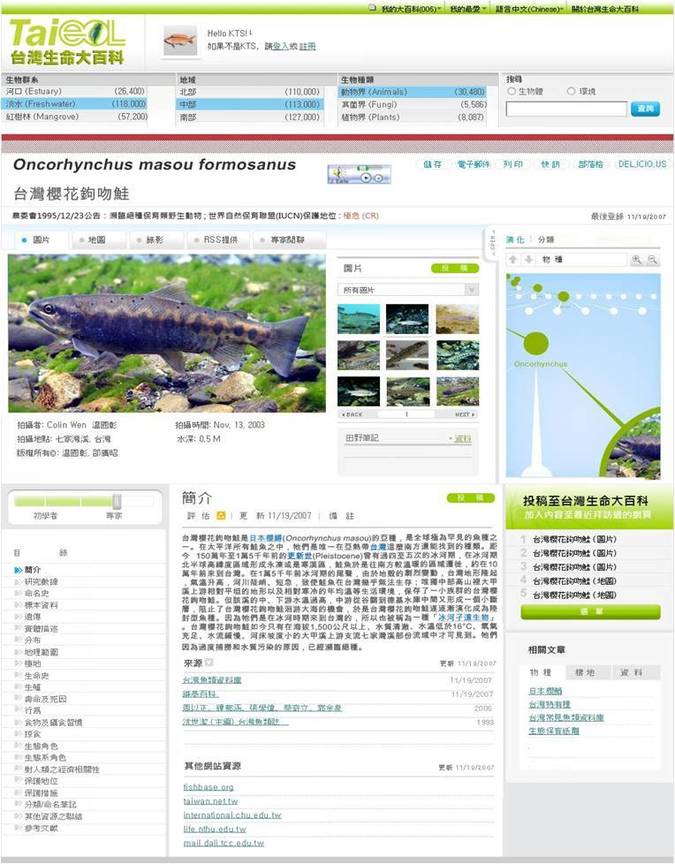Select the 動物界 (Animals) row

[x=413, y=91]
